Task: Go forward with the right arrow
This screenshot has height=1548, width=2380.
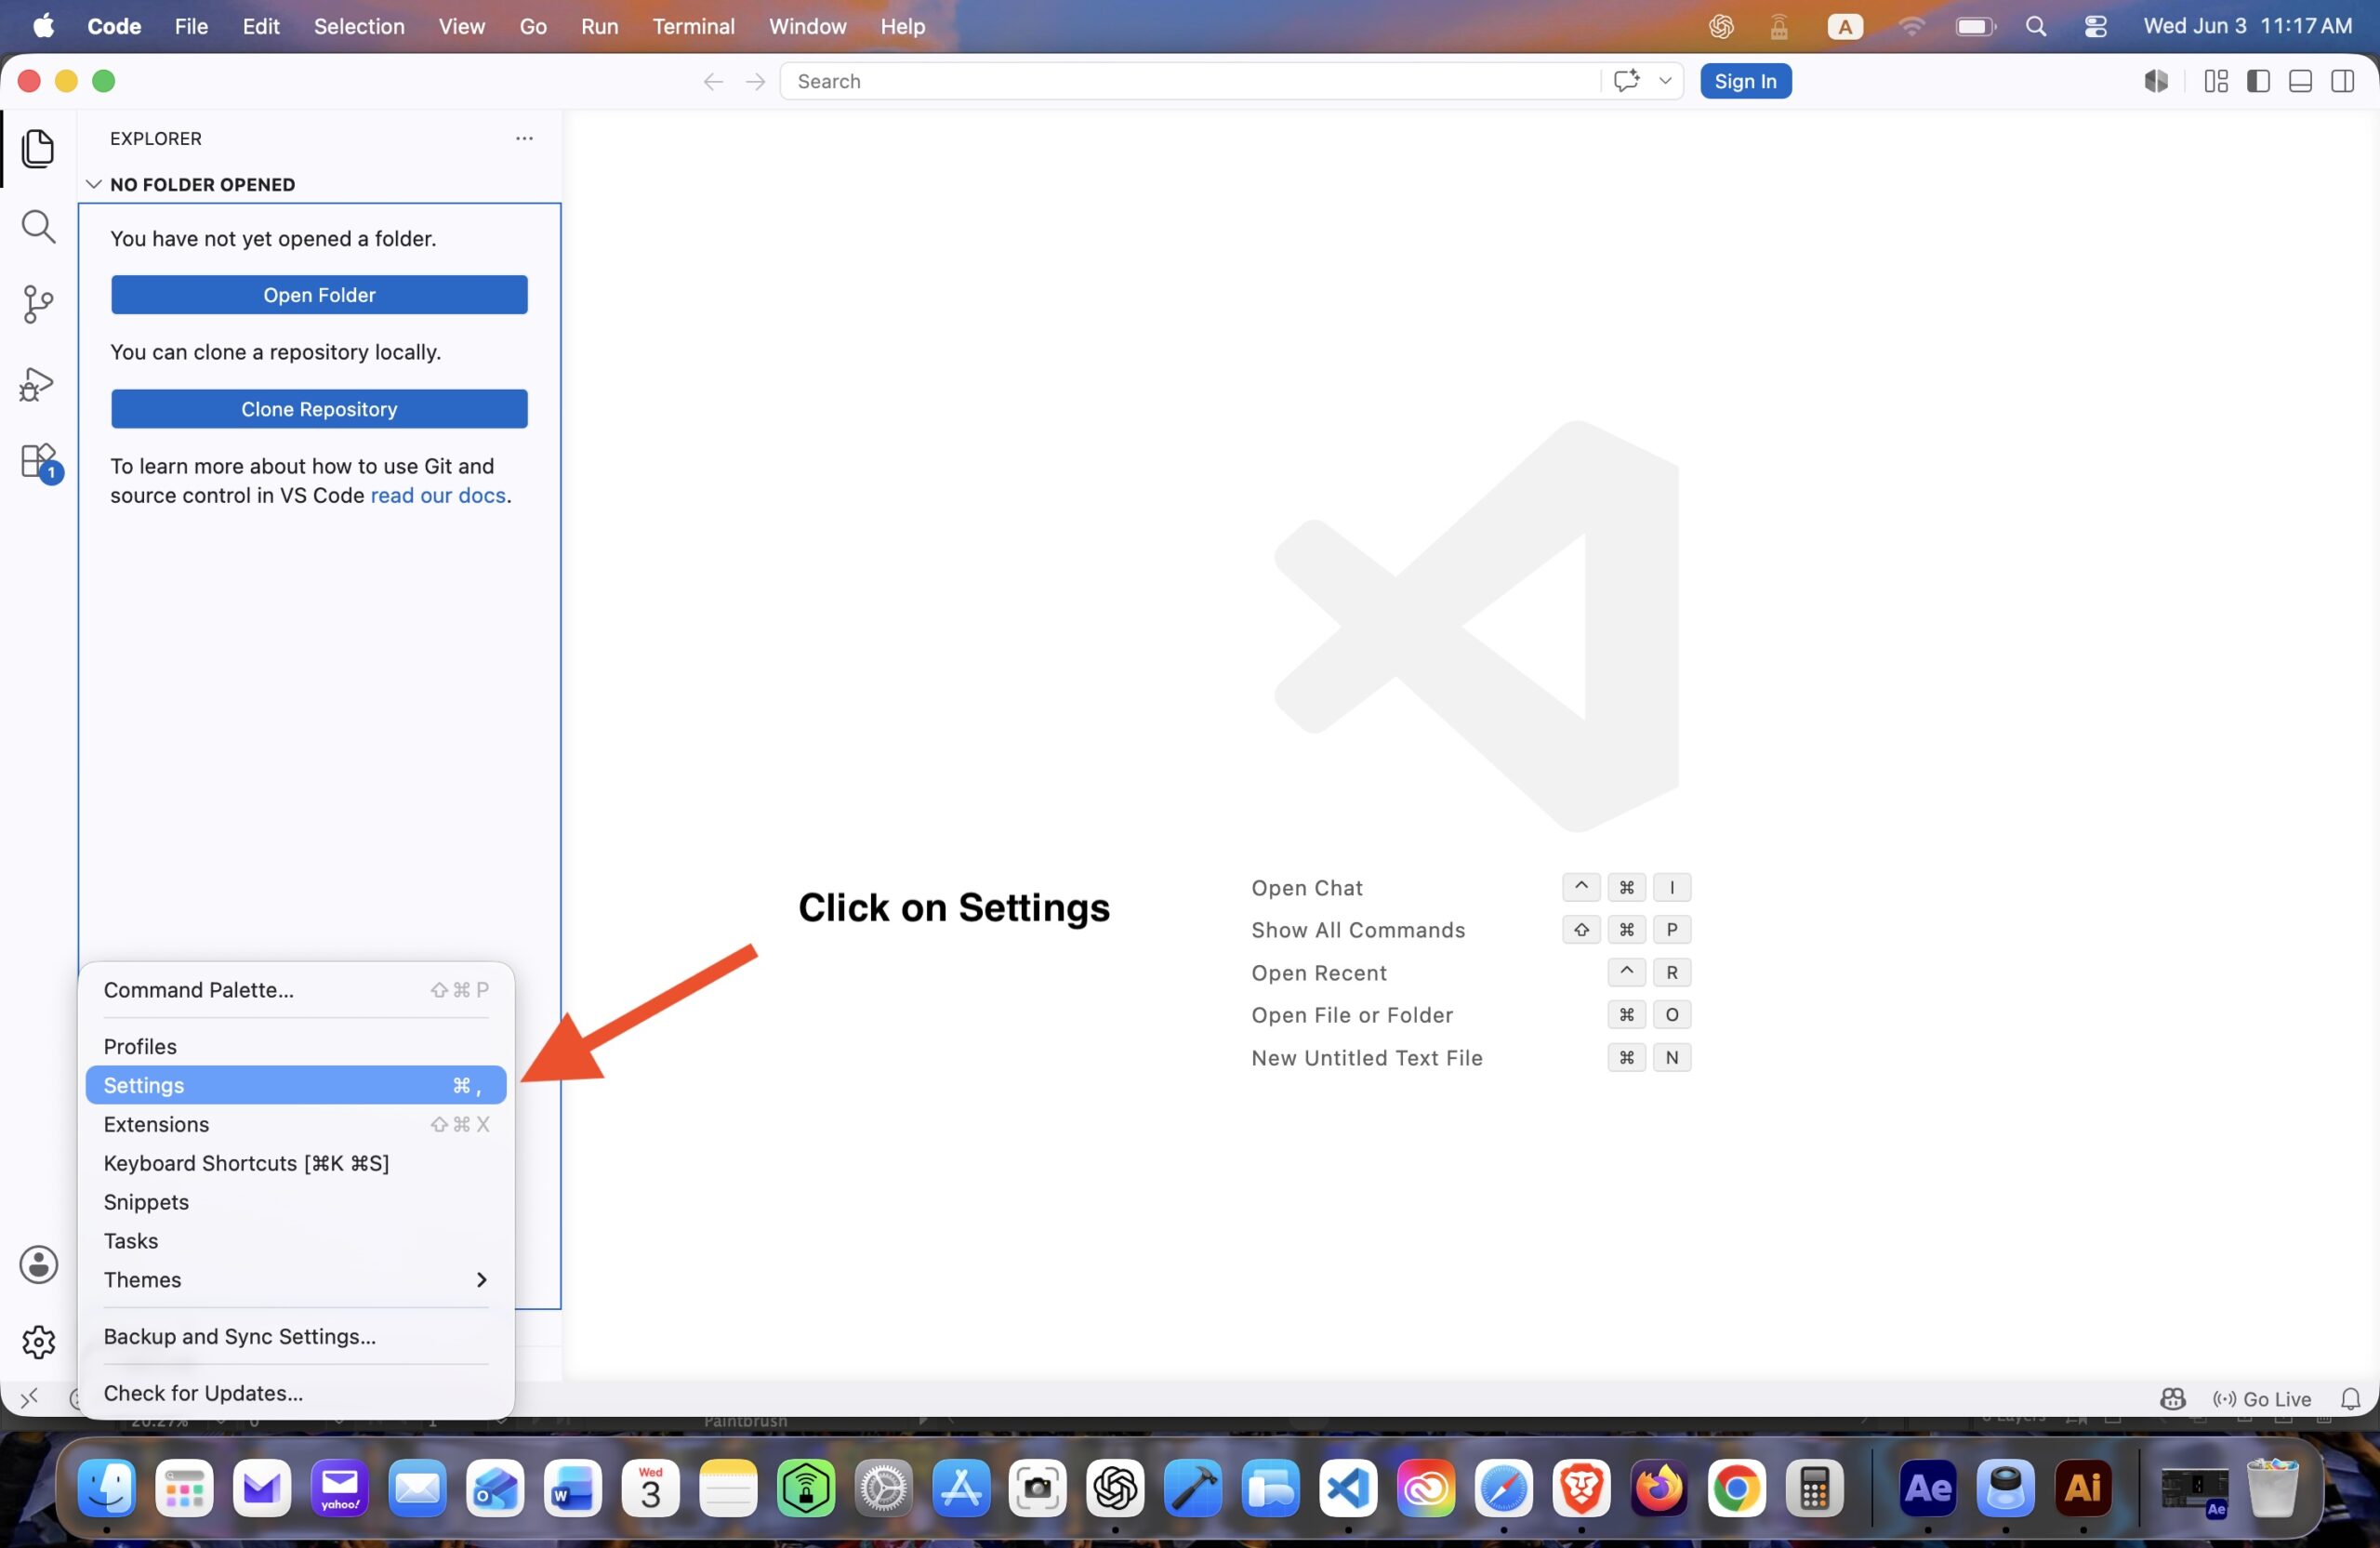Action: [x=756, y=81]
